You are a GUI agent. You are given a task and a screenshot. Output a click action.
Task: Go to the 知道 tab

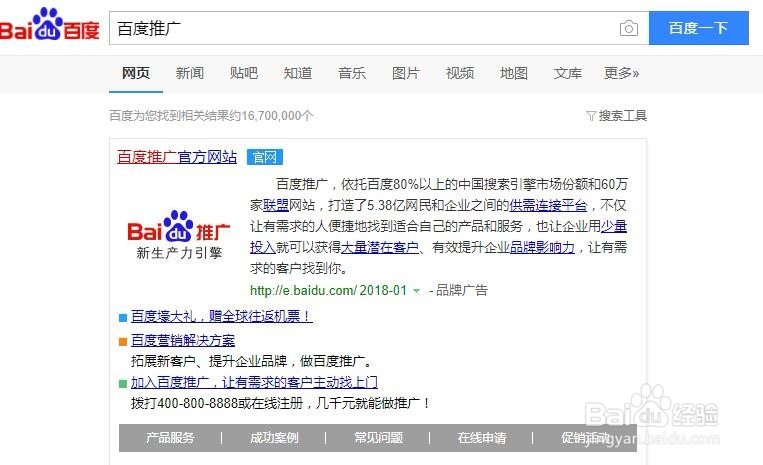pyautogui.click(x=298, y=73)
